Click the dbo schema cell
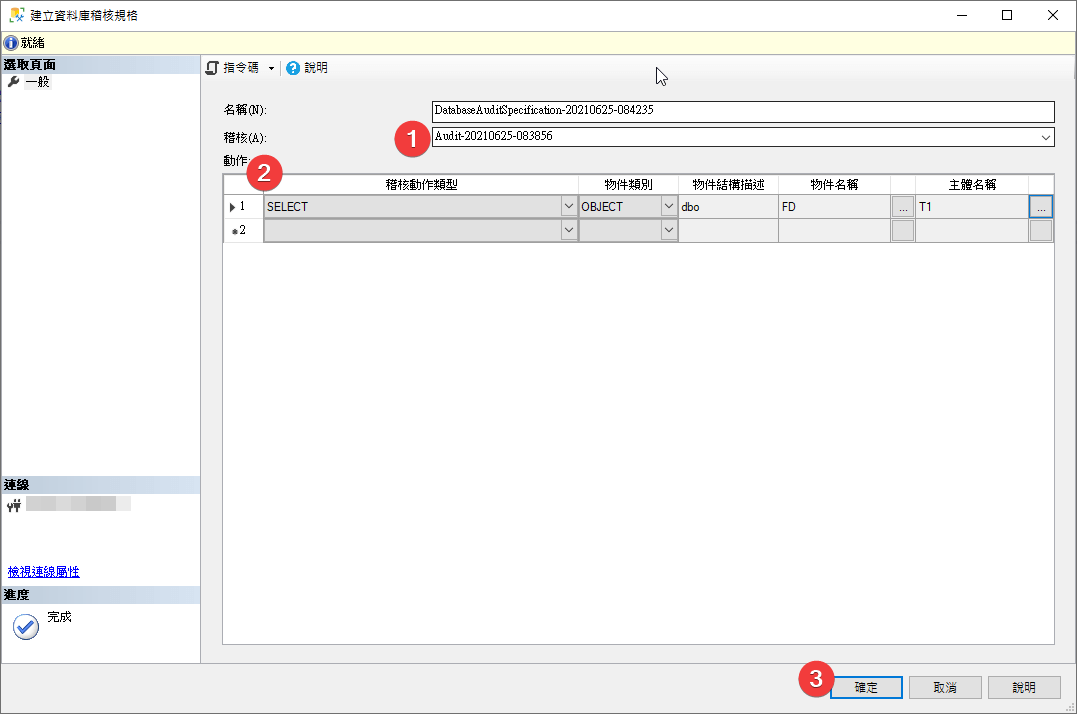The image size is (1077, 714). (728, 207)
